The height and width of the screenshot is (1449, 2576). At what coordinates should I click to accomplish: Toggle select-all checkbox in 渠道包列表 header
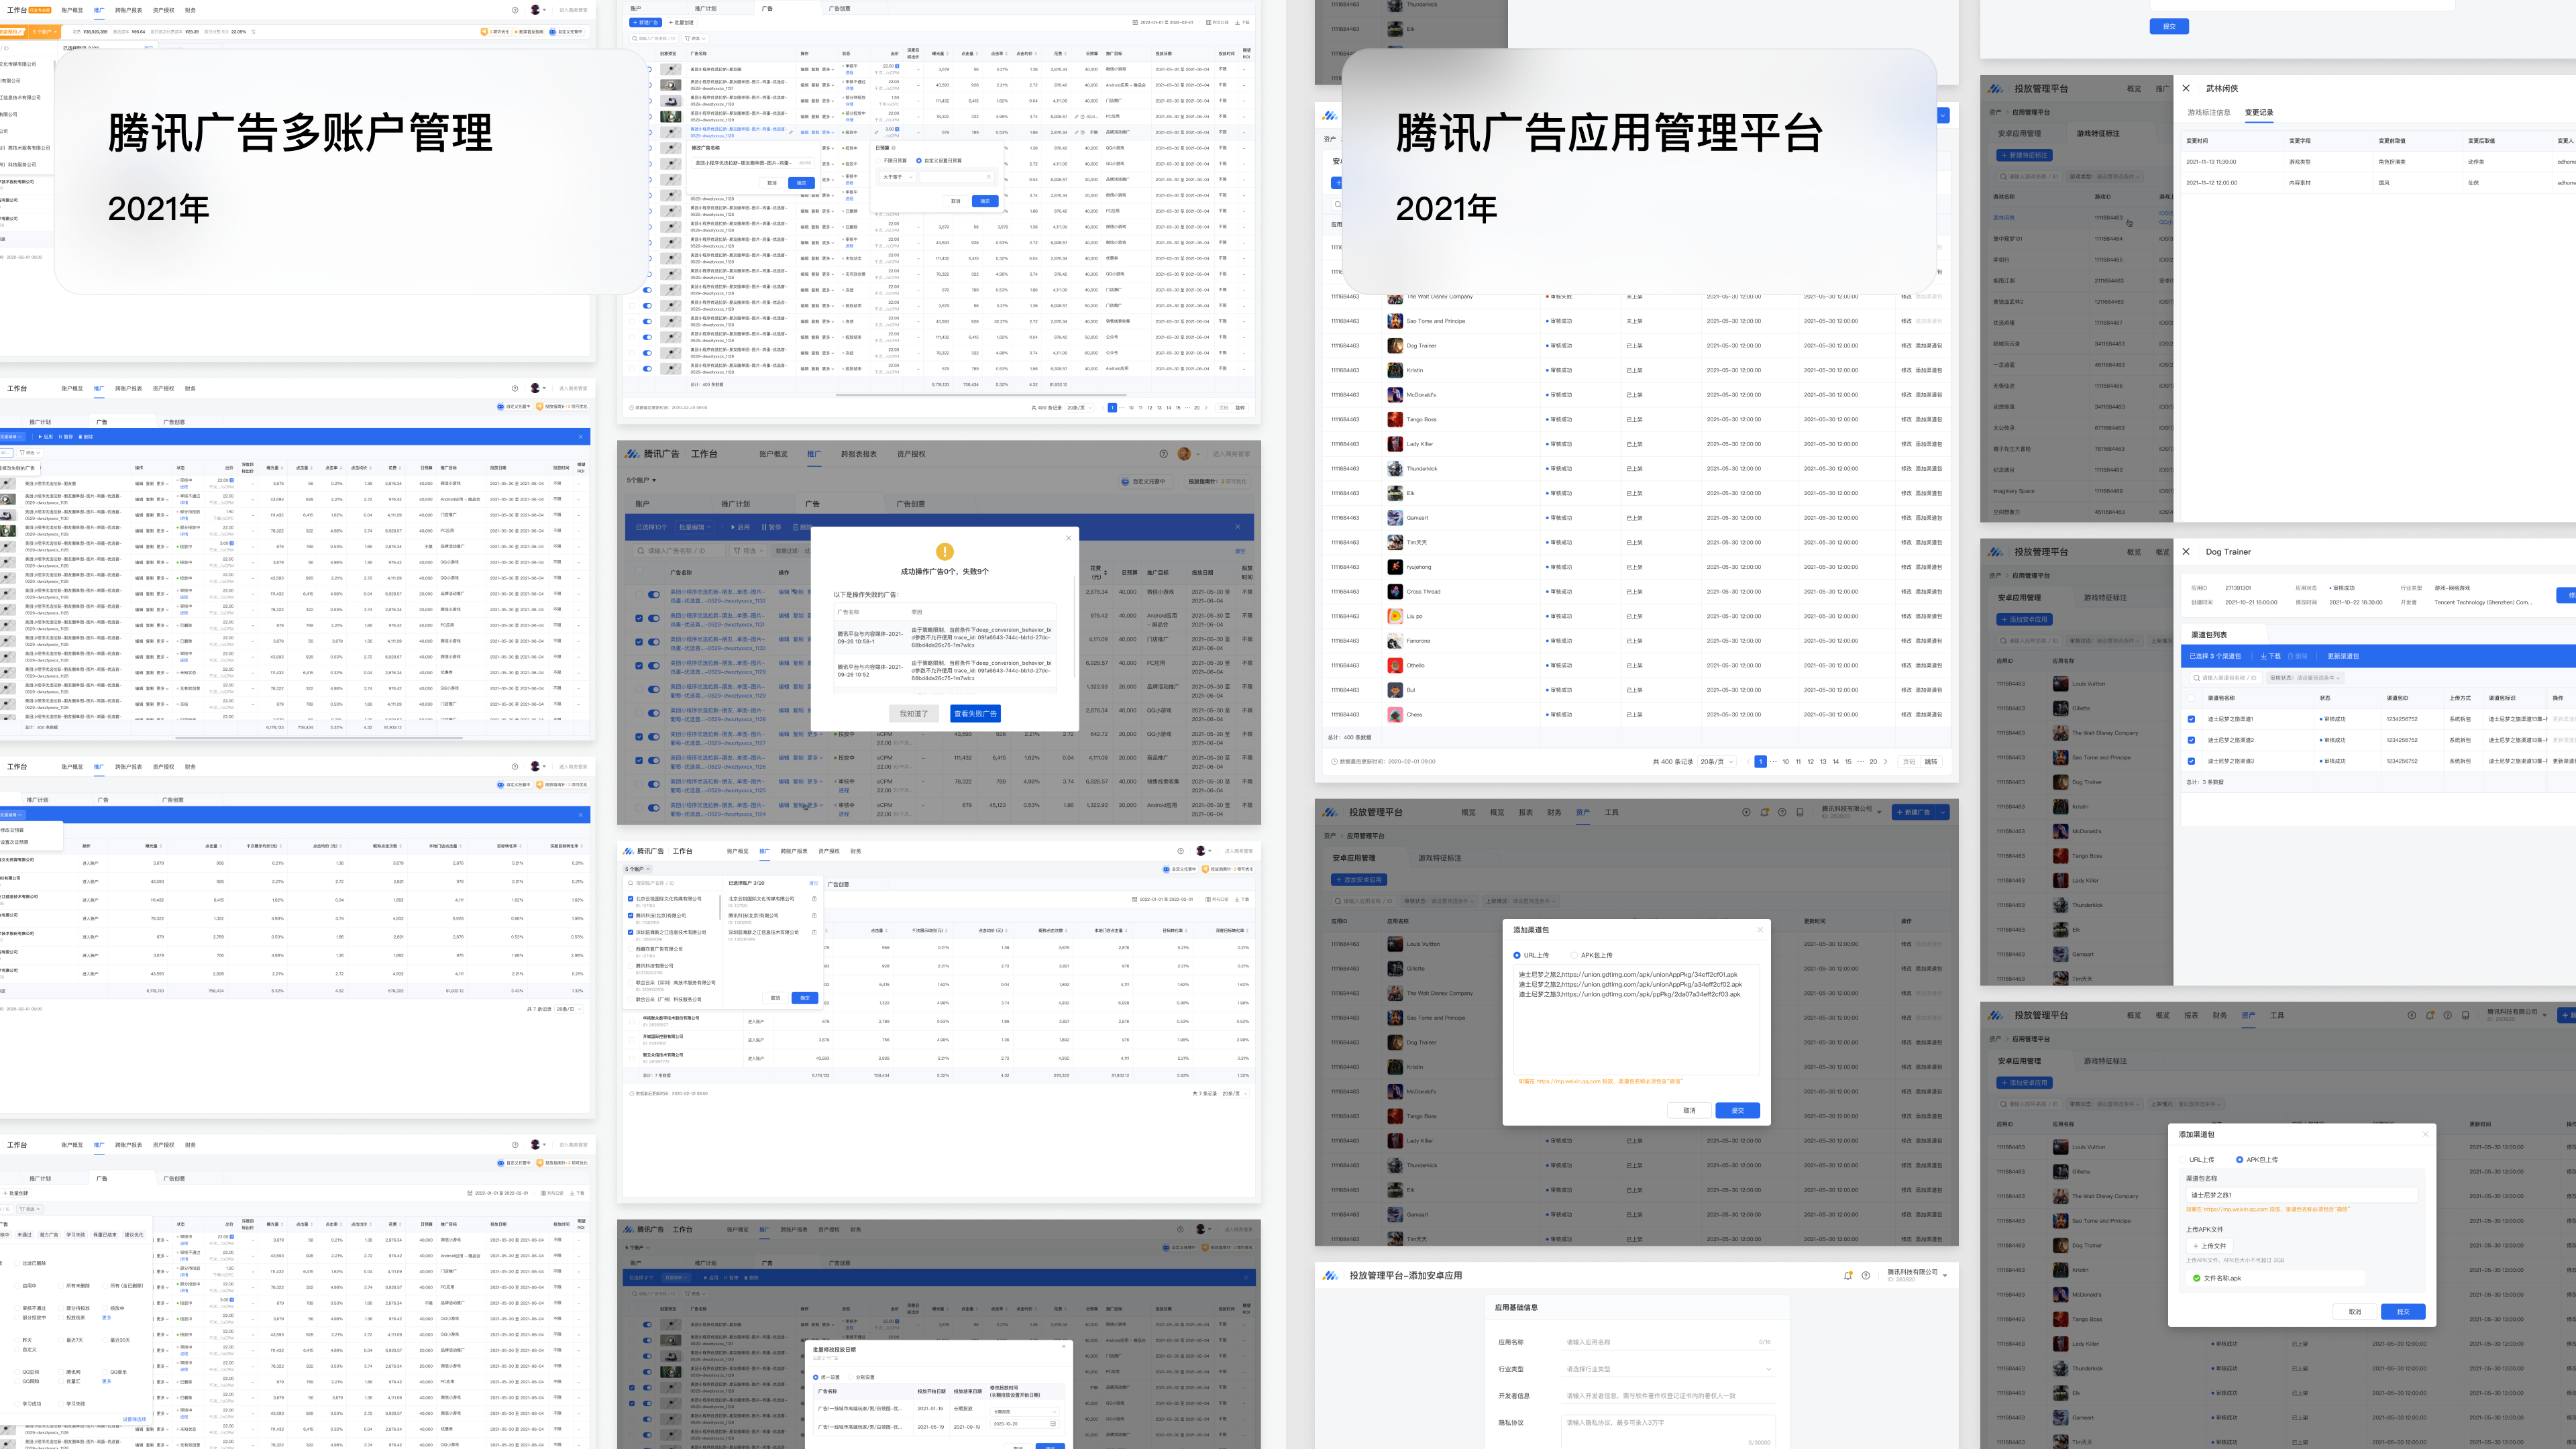[x=2192, y=698]
